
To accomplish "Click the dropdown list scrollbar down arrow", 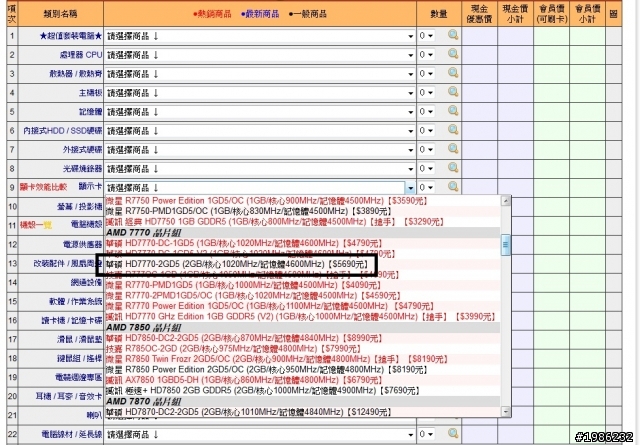I will click(x=506, y=412).
